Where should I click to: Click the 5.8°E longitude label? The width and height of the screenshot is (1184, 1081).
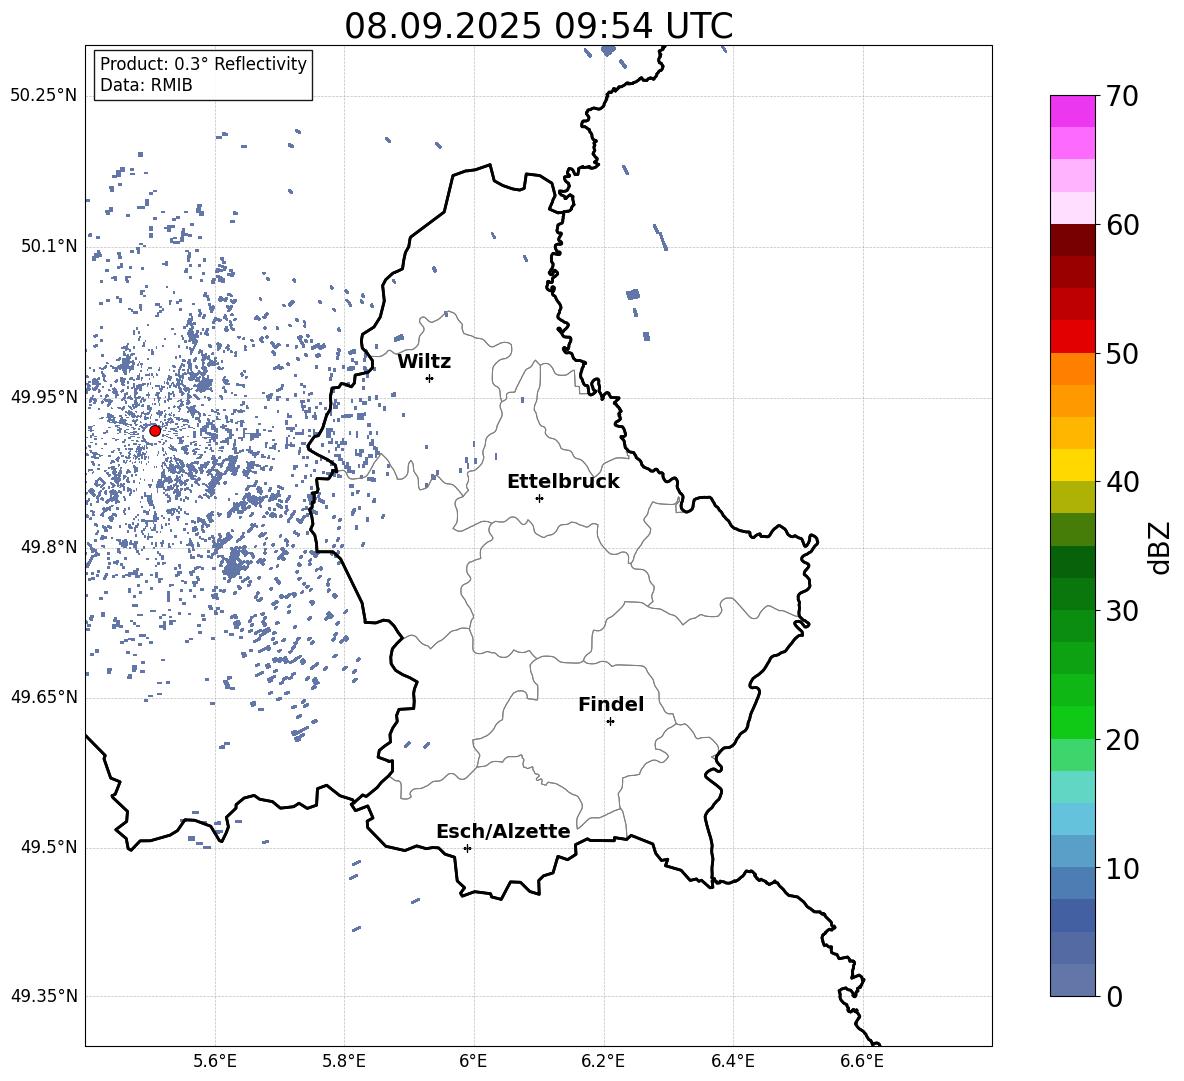344,1062
